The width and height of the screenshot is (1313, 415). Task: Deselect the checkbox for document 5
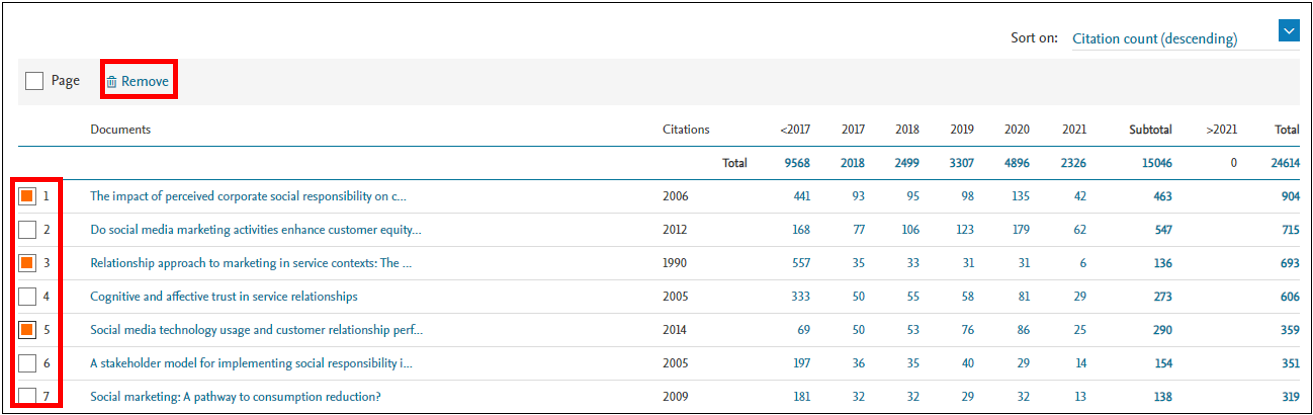28,329
